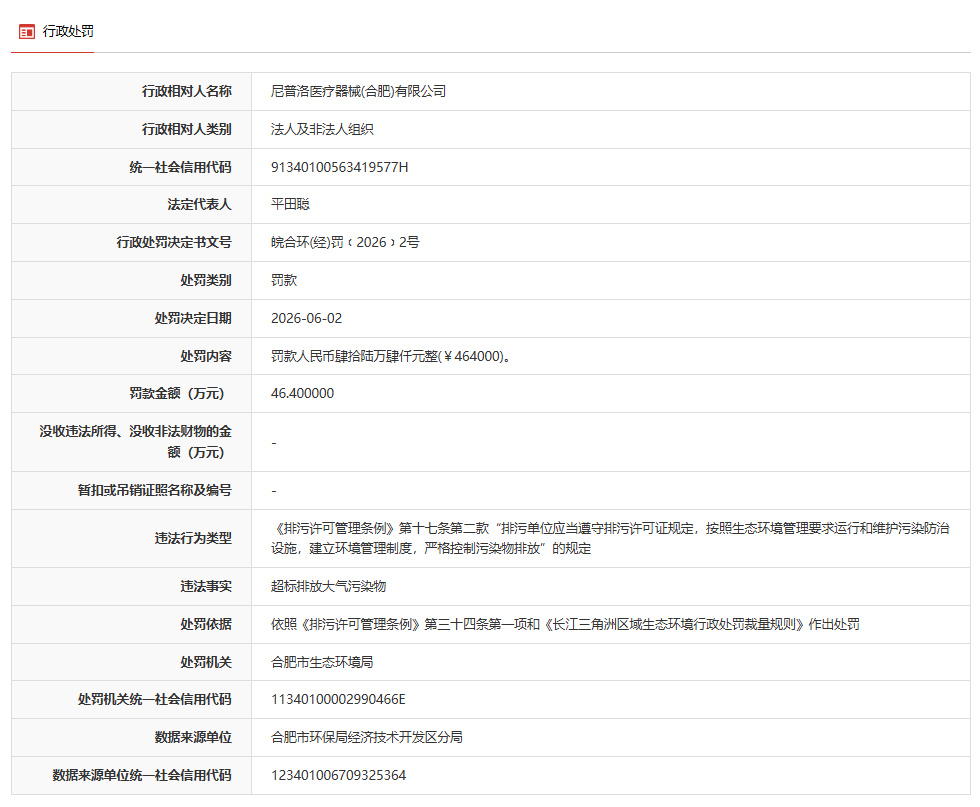Select the 行政处罚 tab heading
The image size is (980, 807).
click(x=68, y=31)
